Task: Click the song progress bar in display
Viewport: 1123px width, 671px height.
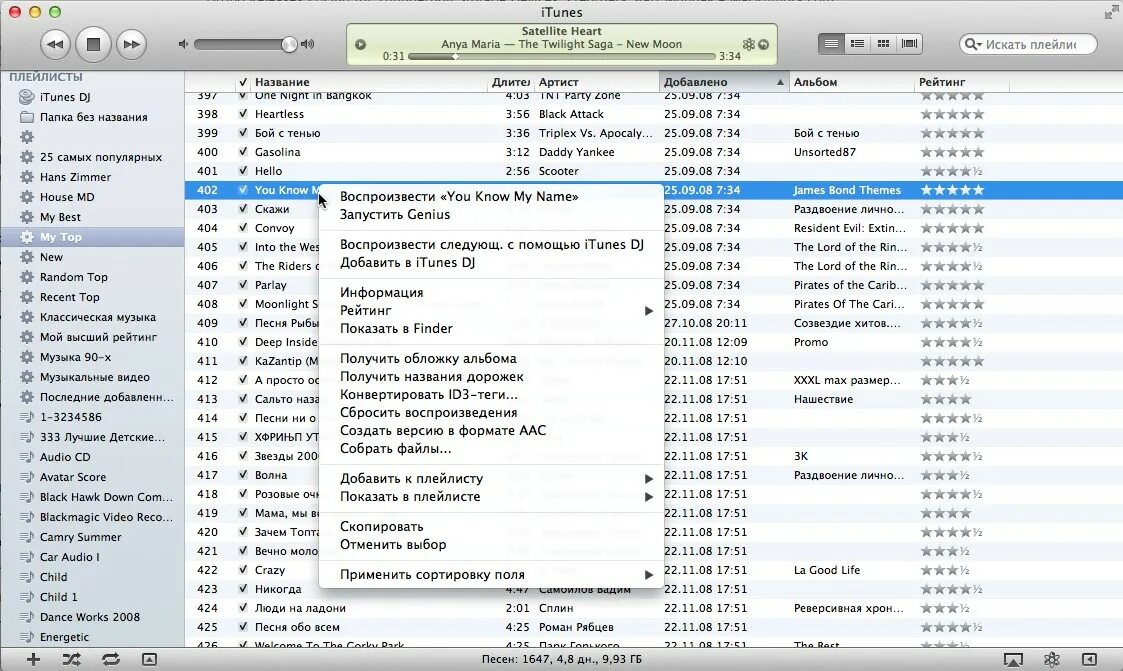Action: point(562,57)
